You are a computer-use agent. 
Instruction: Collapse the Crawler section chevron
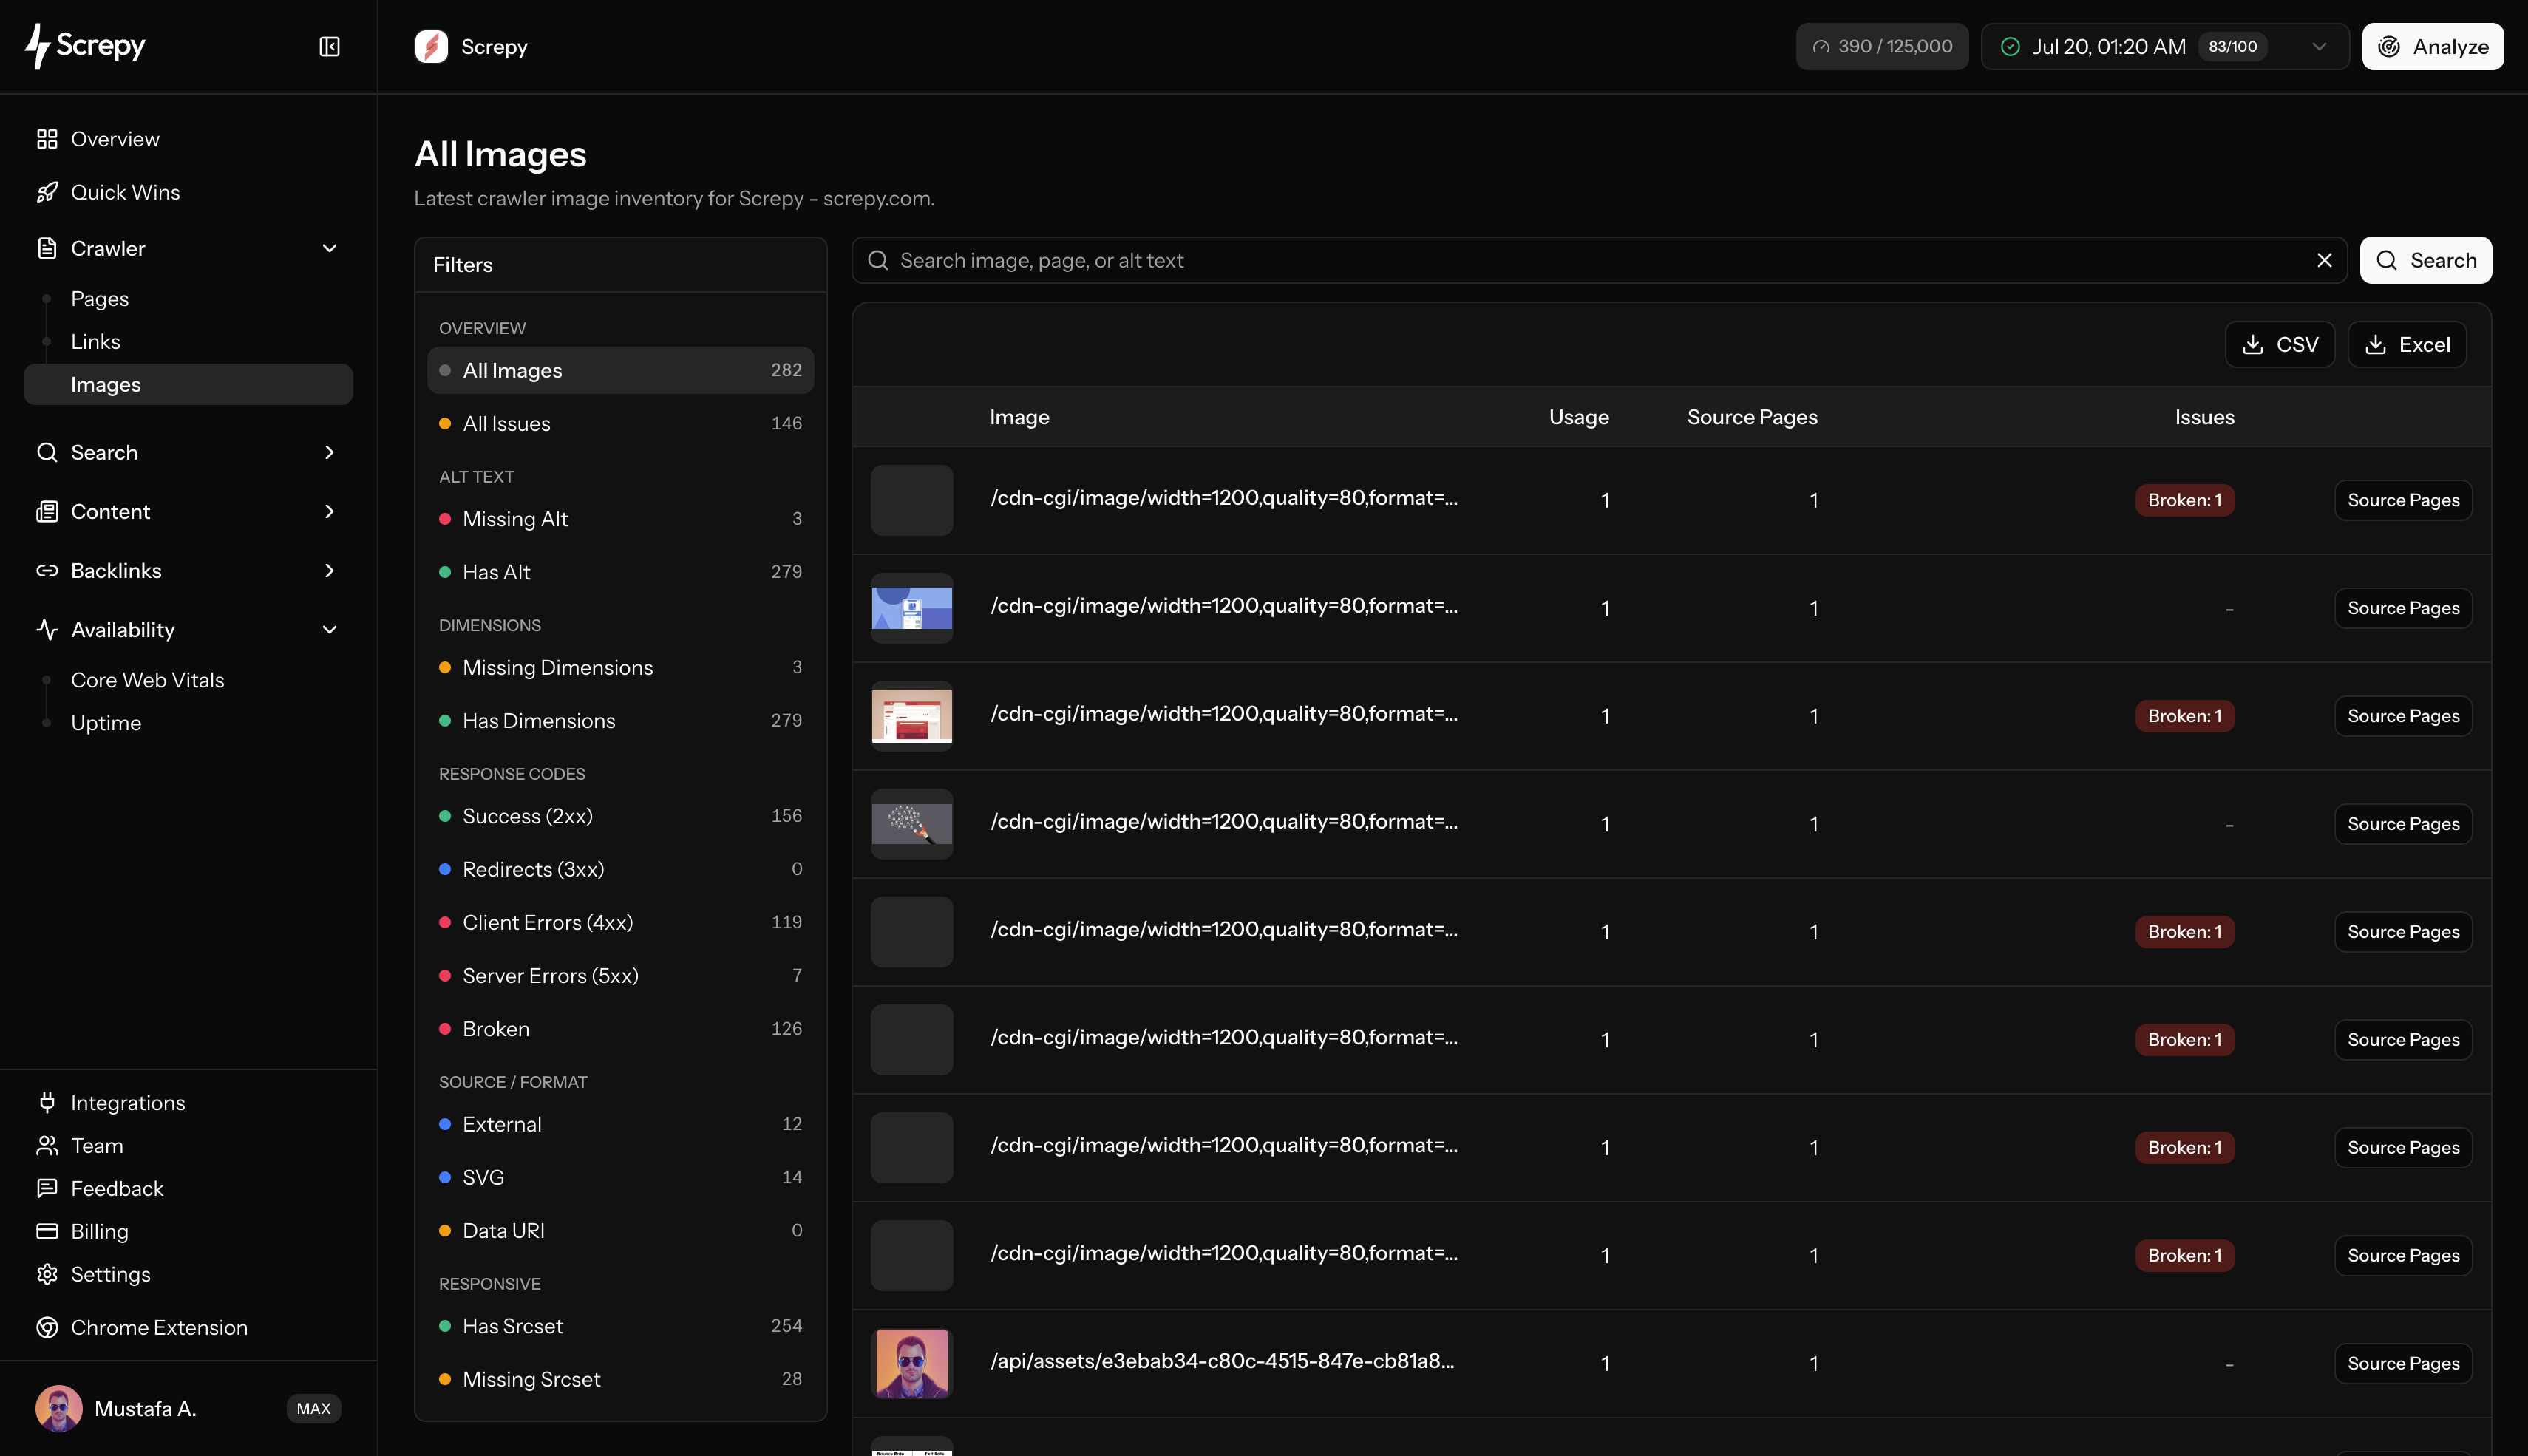(329, 248)
